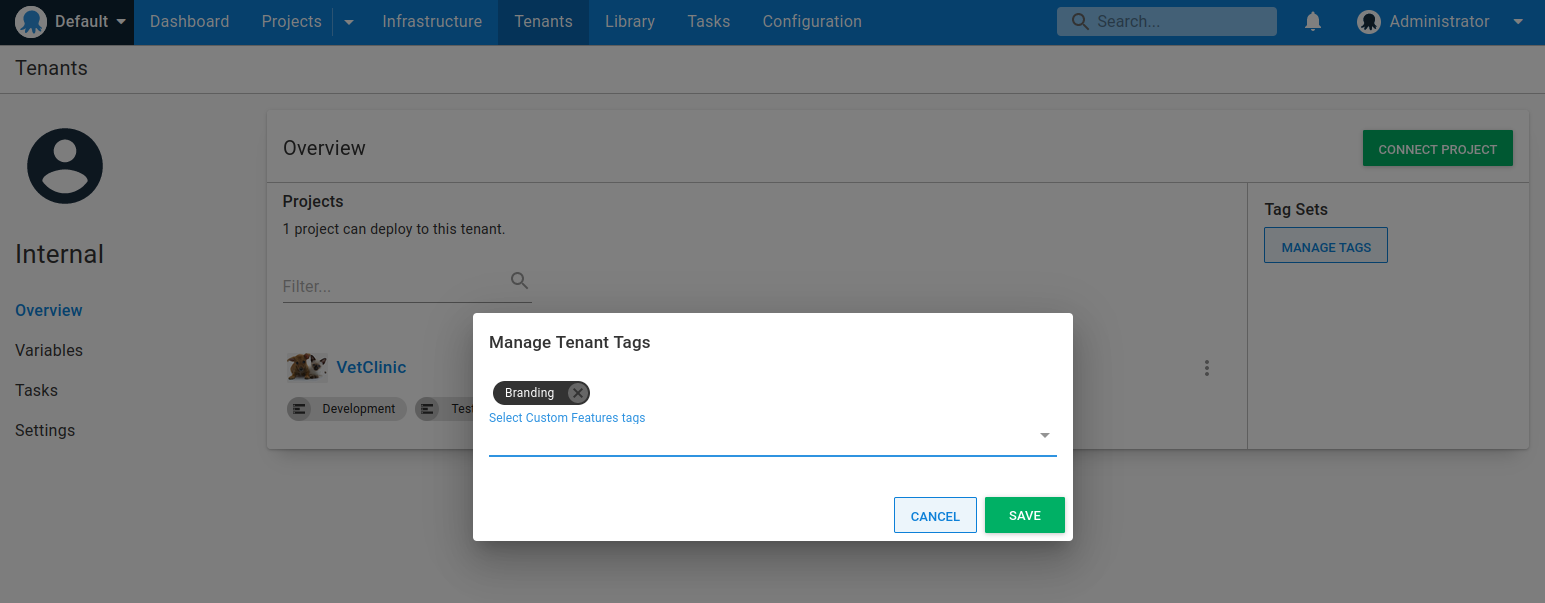Open the Library menu
Screen dimensions: 1545x603
click(629, 22)
